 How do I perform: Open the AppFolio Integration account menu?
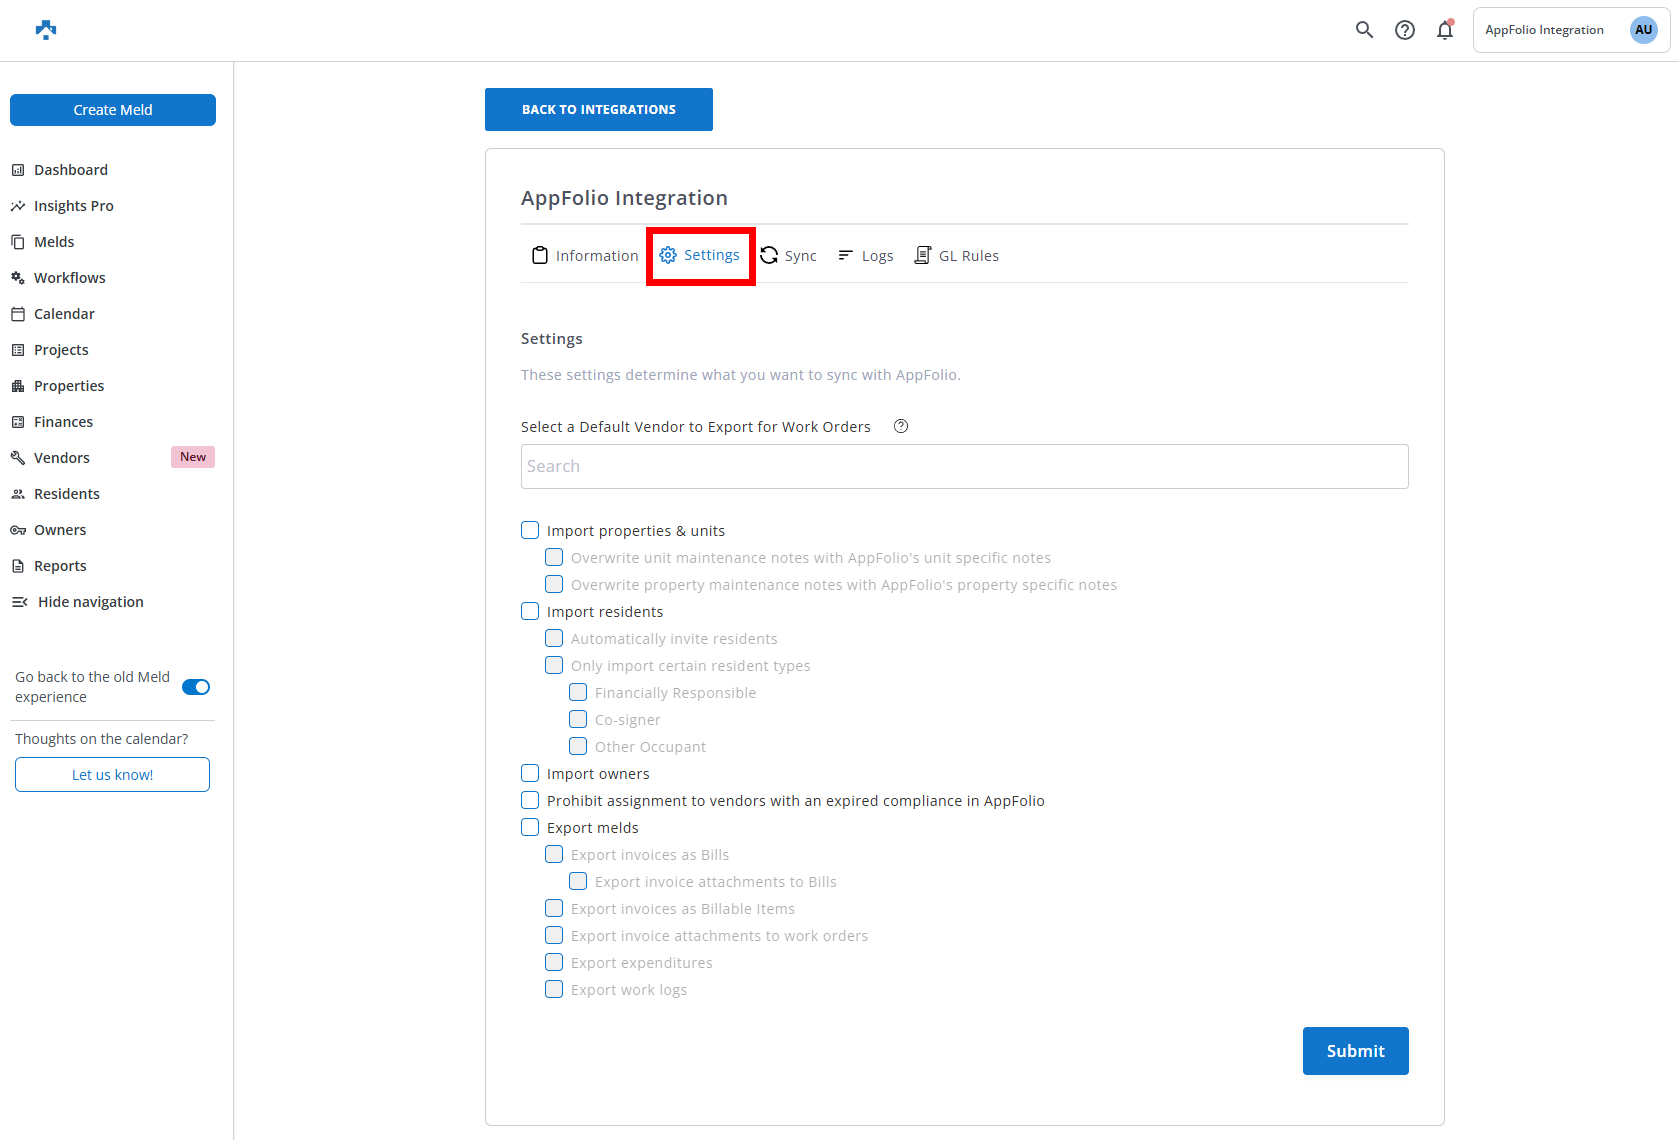coord(1544,30)
